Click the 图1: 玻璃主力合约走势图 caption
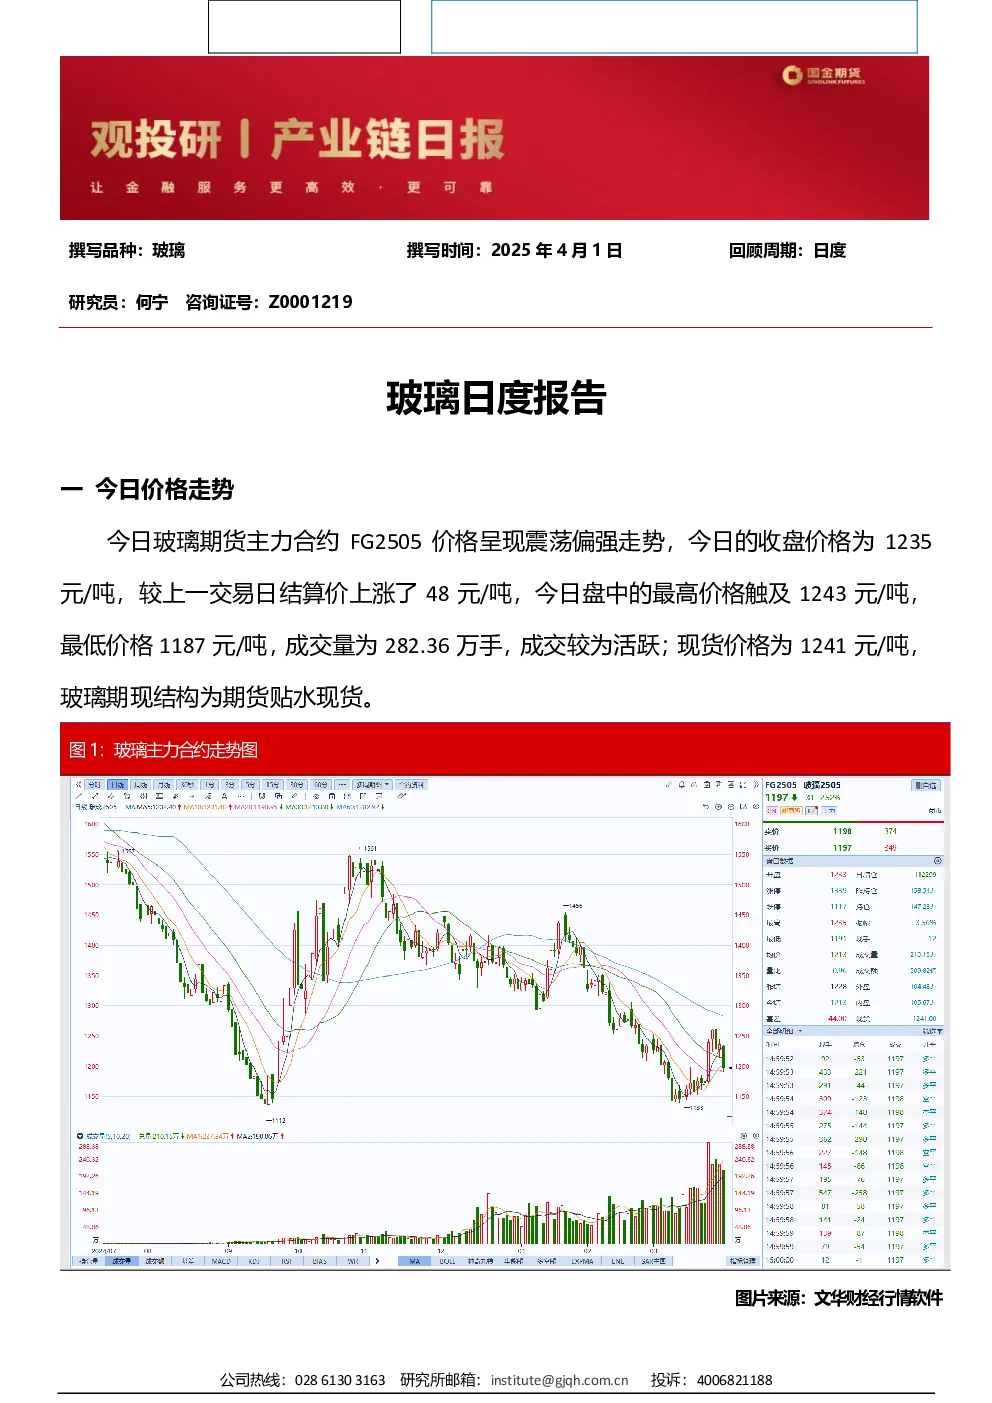The height and width of the screenshot is (1403, 992). point(163,750)
